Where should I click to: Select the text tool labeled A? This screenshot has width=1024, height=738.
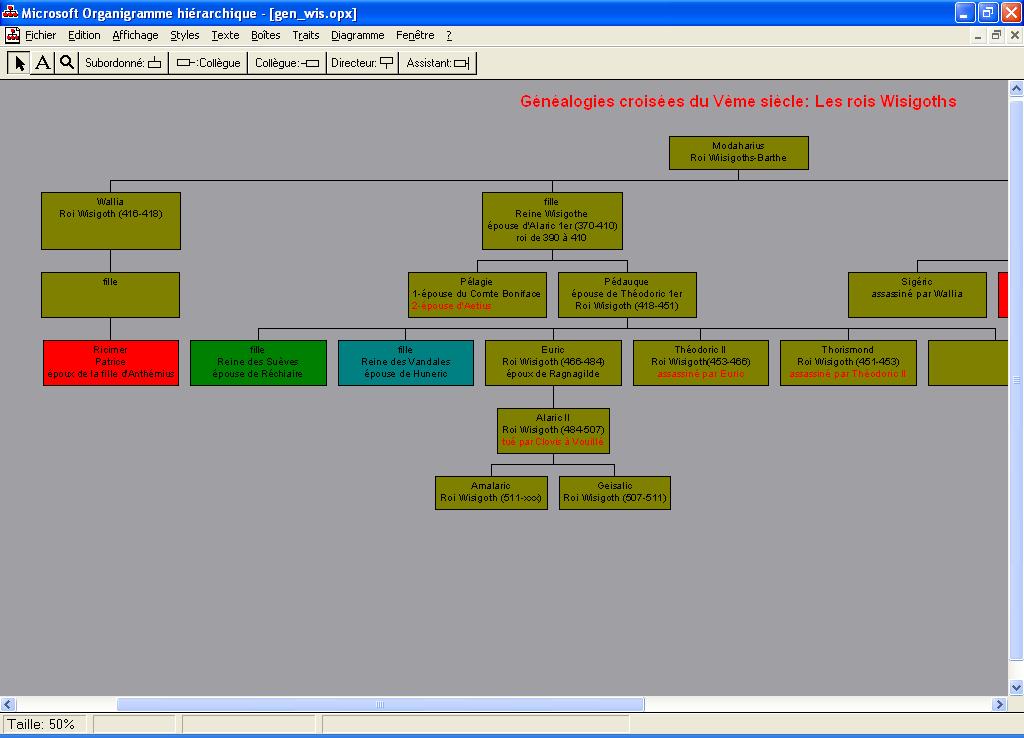pos(43,63)
